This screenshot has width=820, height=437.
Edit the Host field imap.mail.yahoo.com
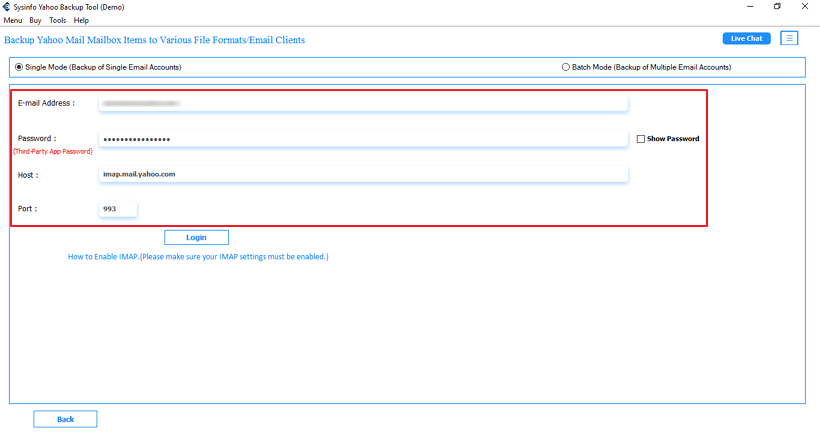pyautogui.click(x=363, y=174)
